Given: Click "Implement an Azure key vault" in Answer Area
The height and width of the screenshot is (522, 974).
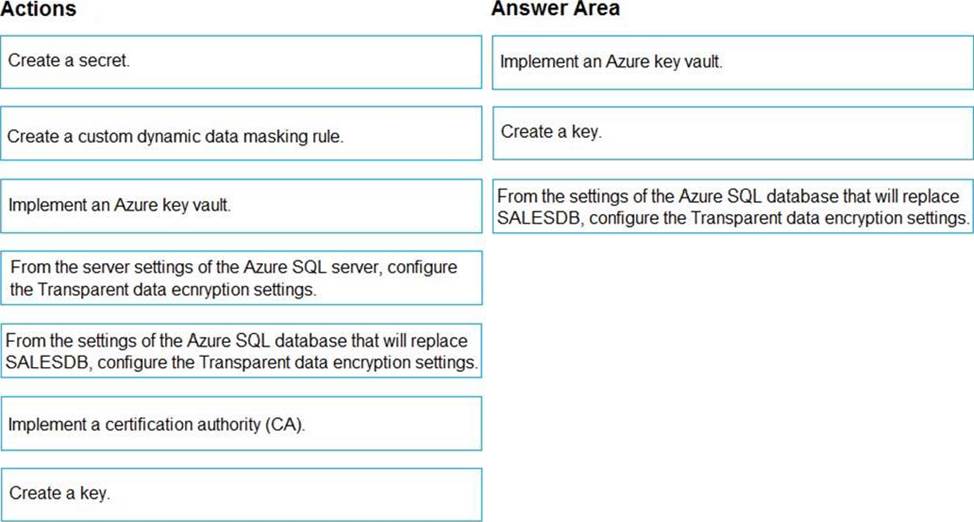Looking at the screenshot, I should [732, 61].
